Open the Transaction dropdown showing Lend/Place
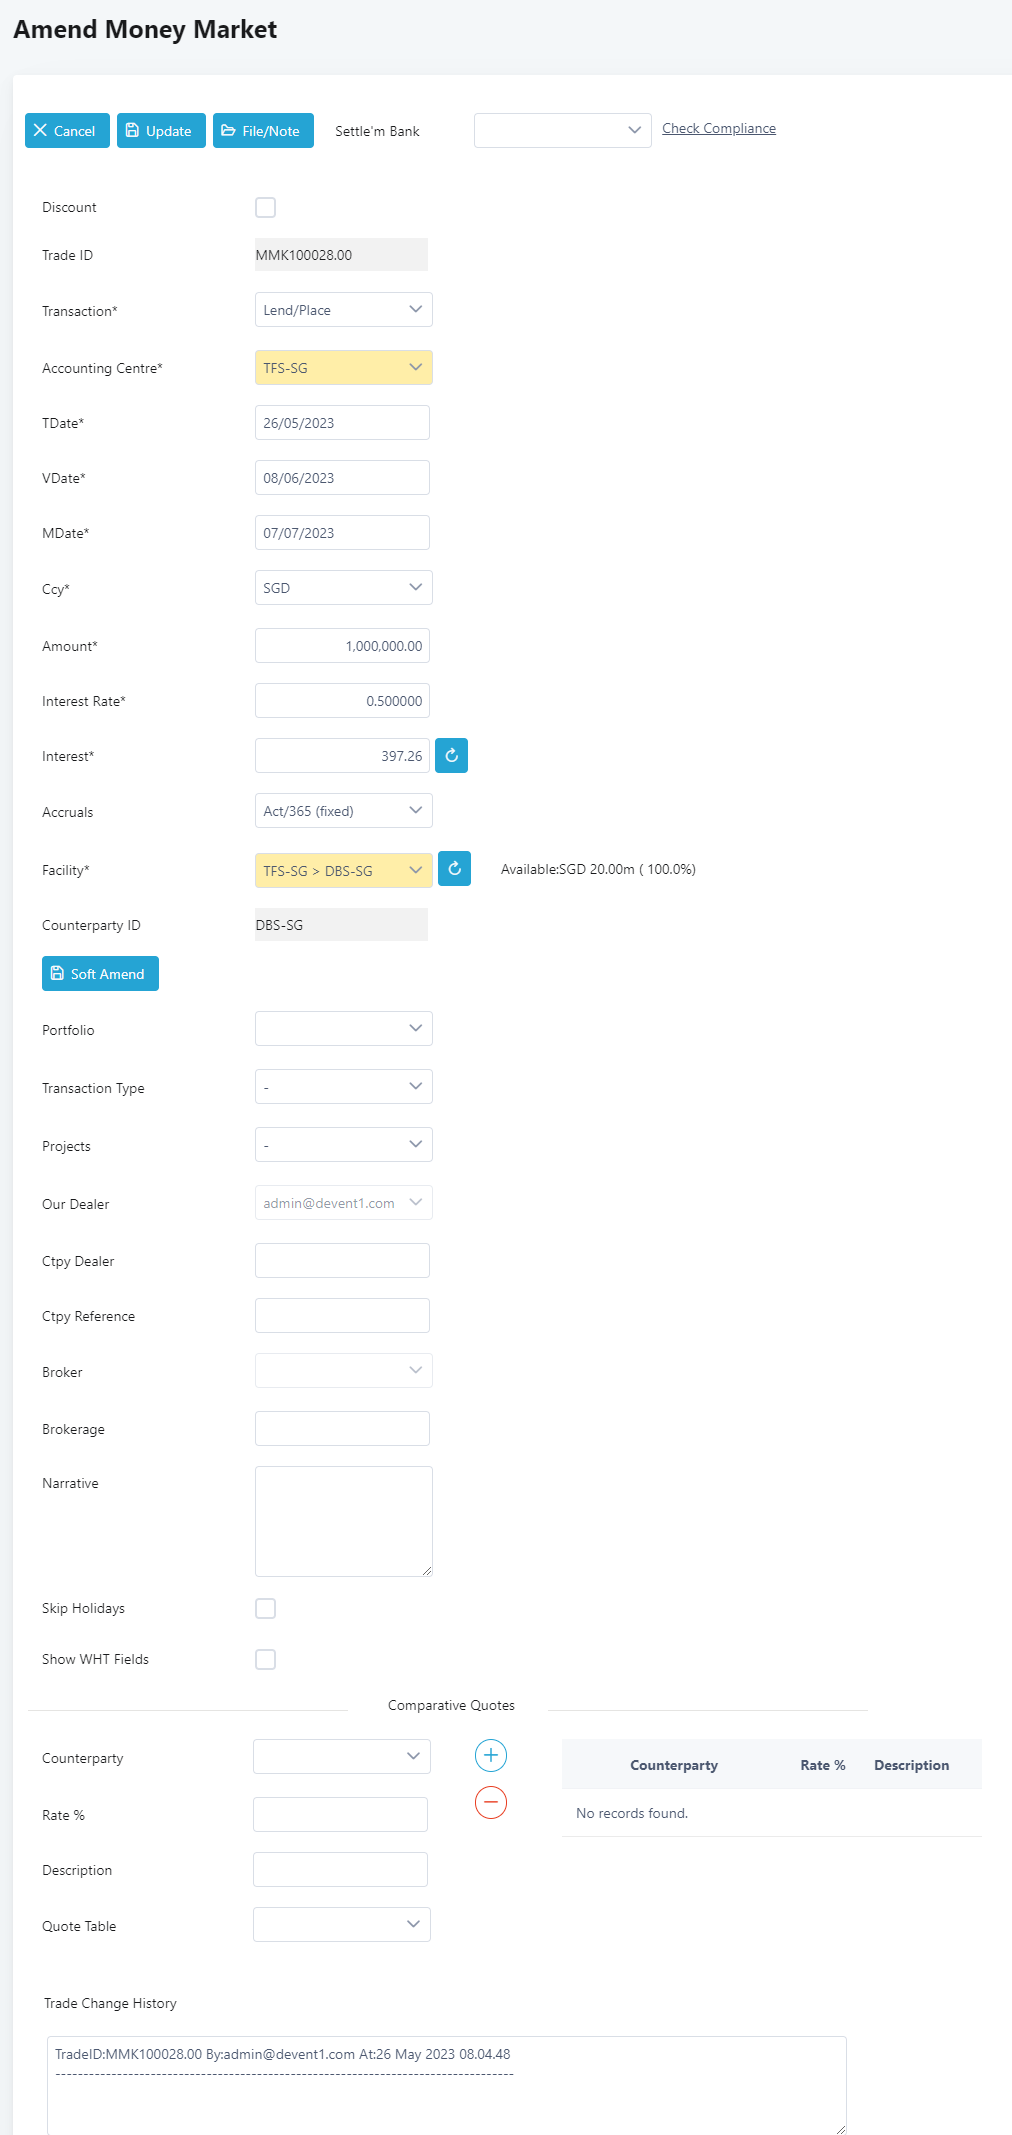 coord(343,310)
